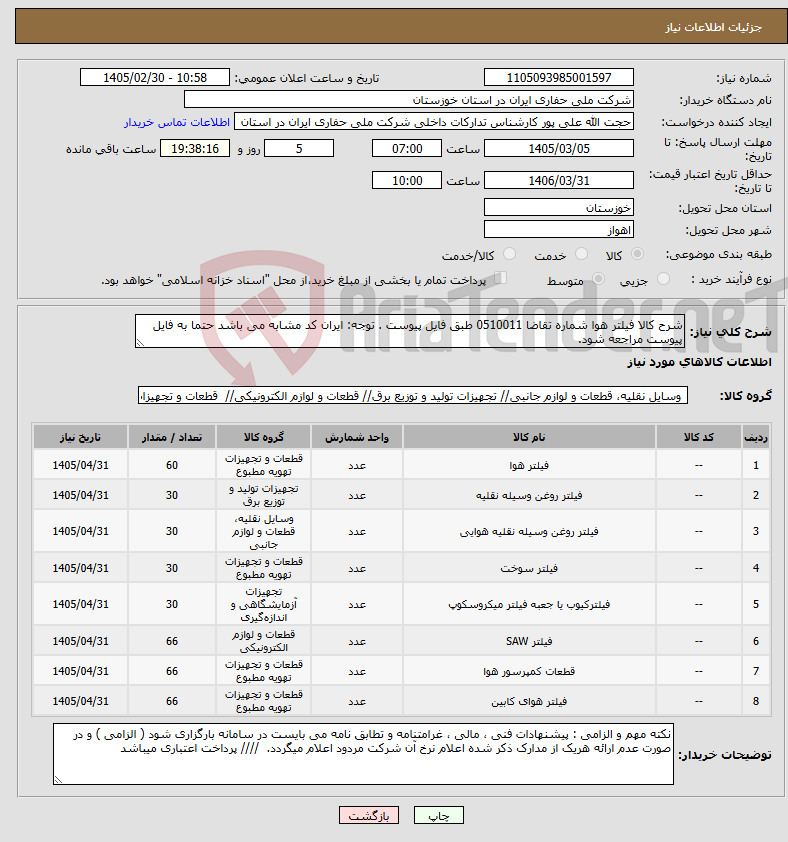Click quantity 60 in the فیلتر هوا row

pyautogui.click(x=172, y=465)
